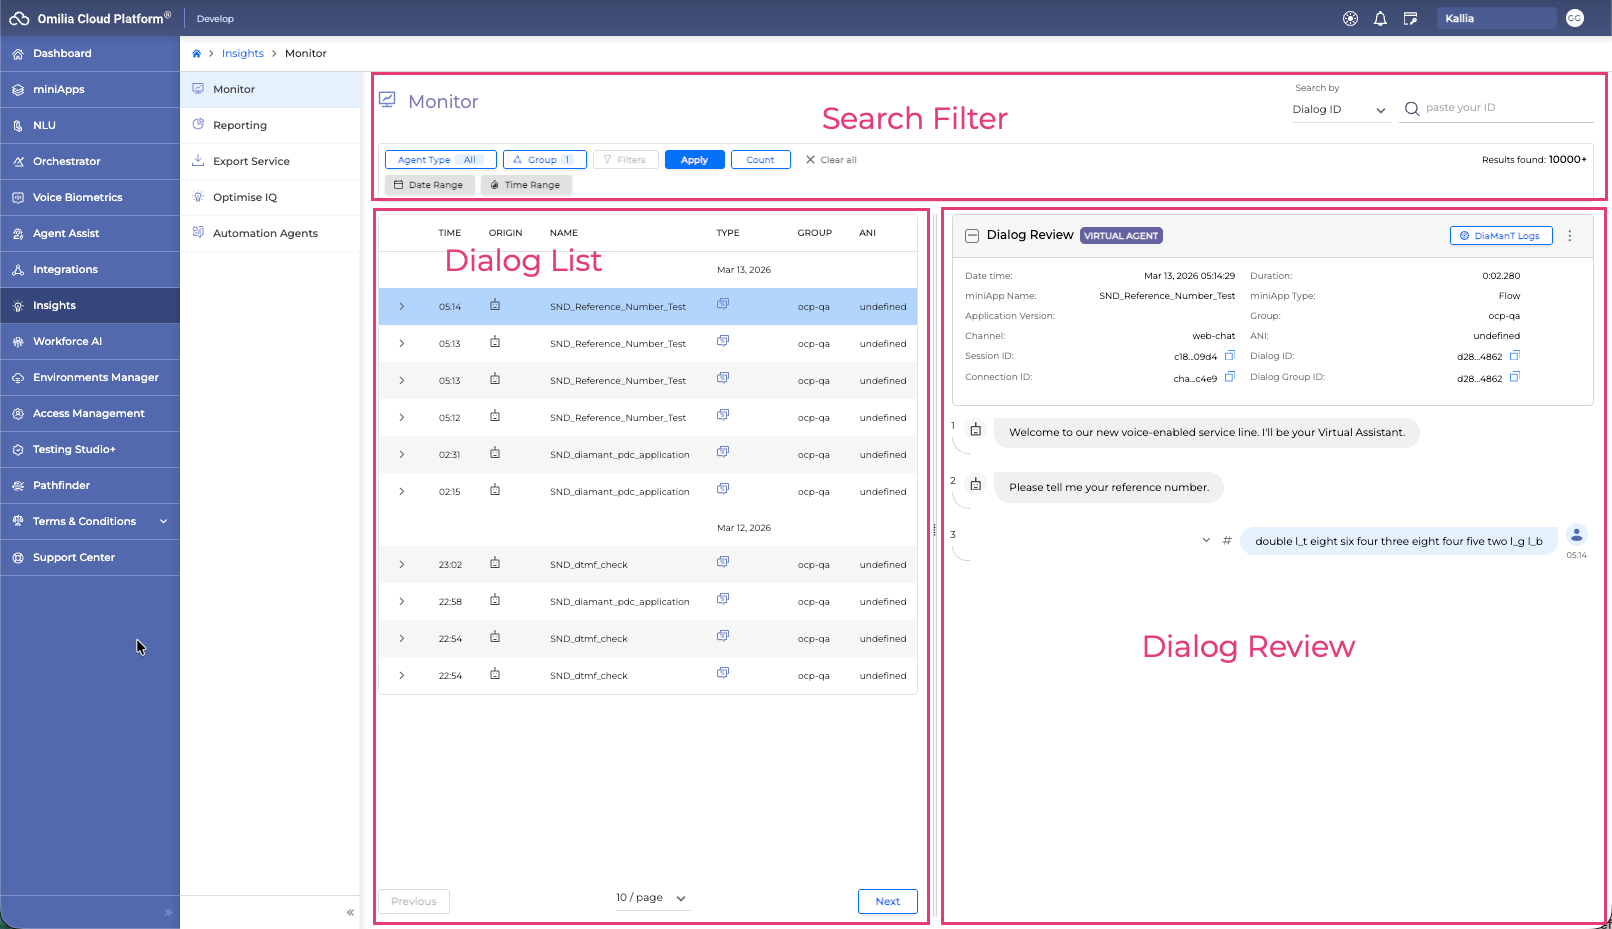Collapse the secondary Insights sidebar
Image resolution: width=1612 pixels, height=929 pixels.
tap(350, 912)
